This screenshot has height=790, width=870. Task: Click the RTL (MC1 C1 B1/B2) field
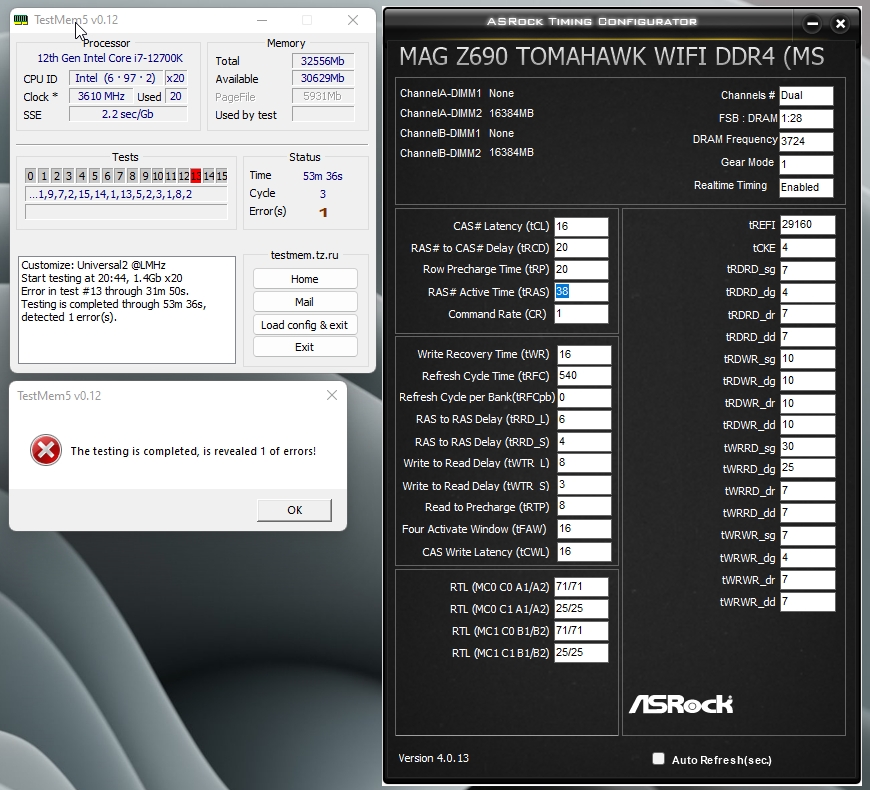tap(581, 652)
